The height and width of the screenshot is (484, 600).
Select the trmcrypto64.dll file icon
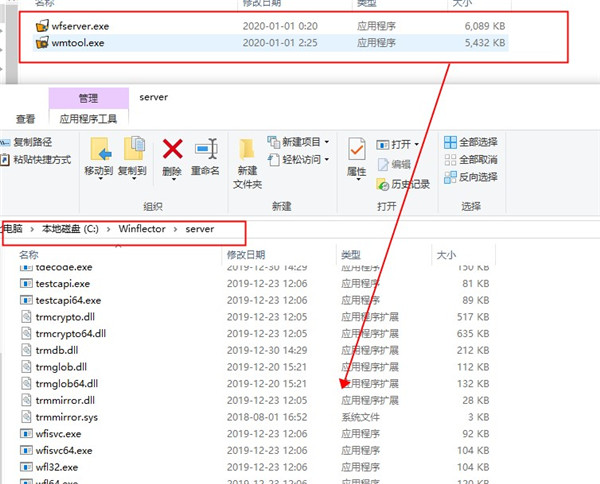click(x=26, y=334)
